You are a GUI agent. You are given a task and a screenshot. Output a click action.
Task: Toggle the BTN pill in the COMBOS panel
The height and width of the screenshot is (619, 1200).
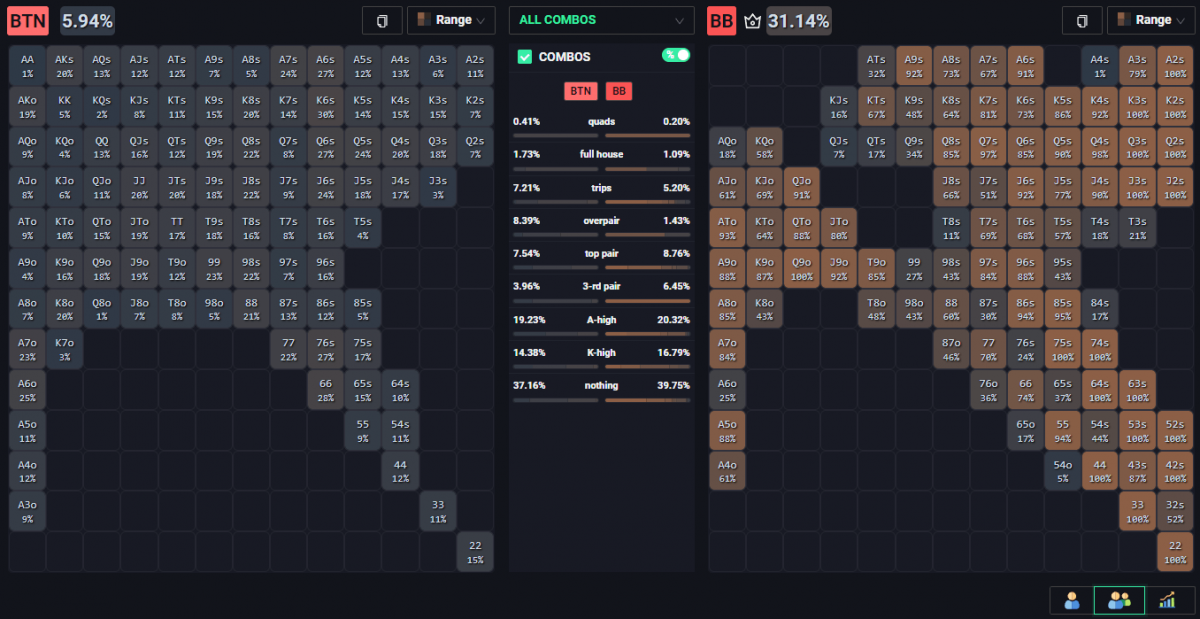pyautogui.click(x=581, y=91)
